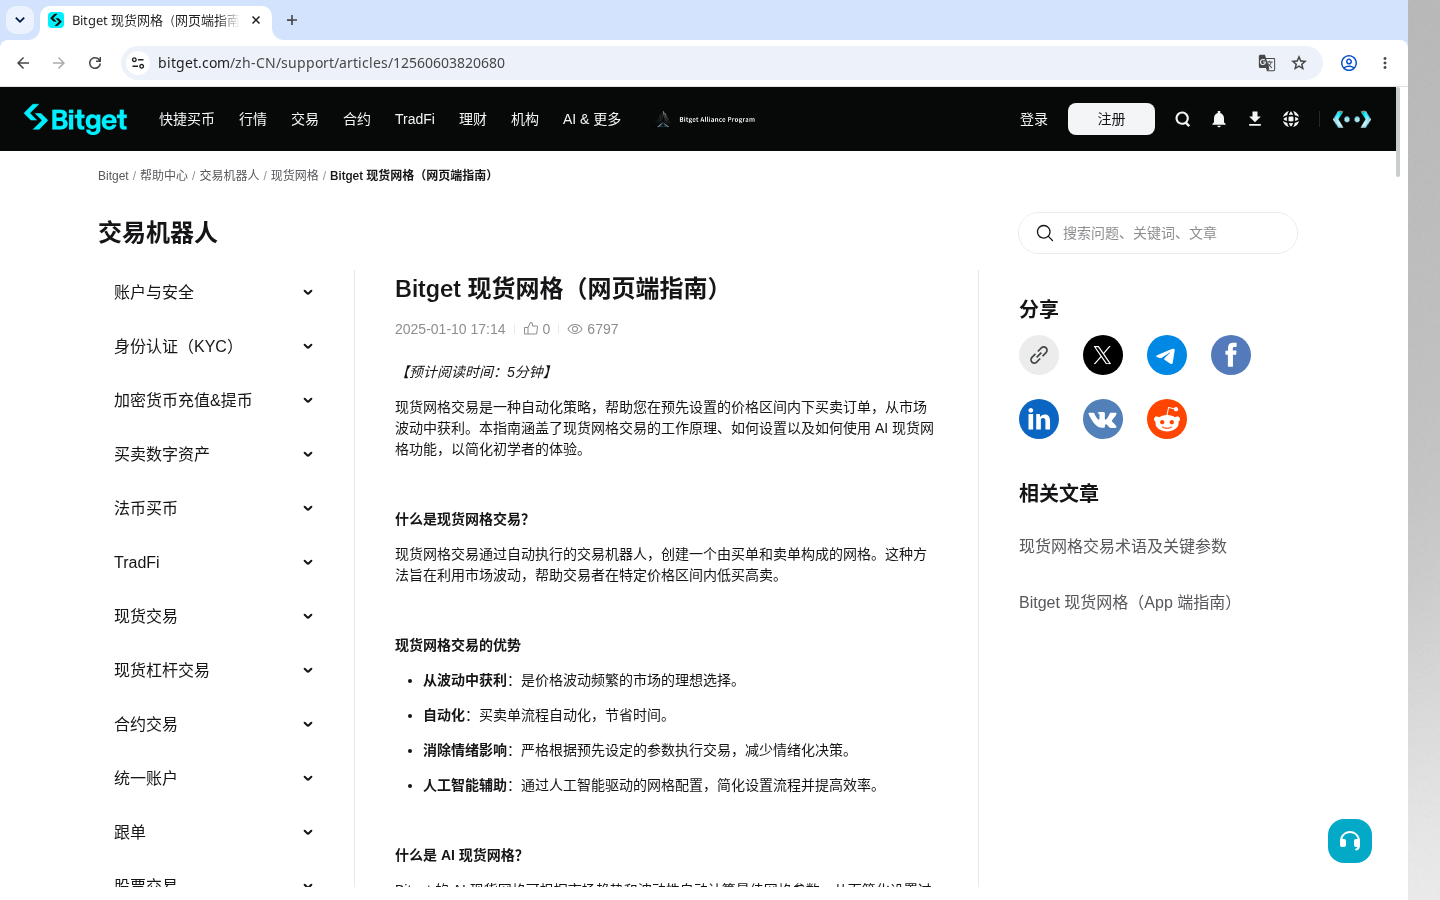Reload the page with browser refresh icon

point(95,63)
